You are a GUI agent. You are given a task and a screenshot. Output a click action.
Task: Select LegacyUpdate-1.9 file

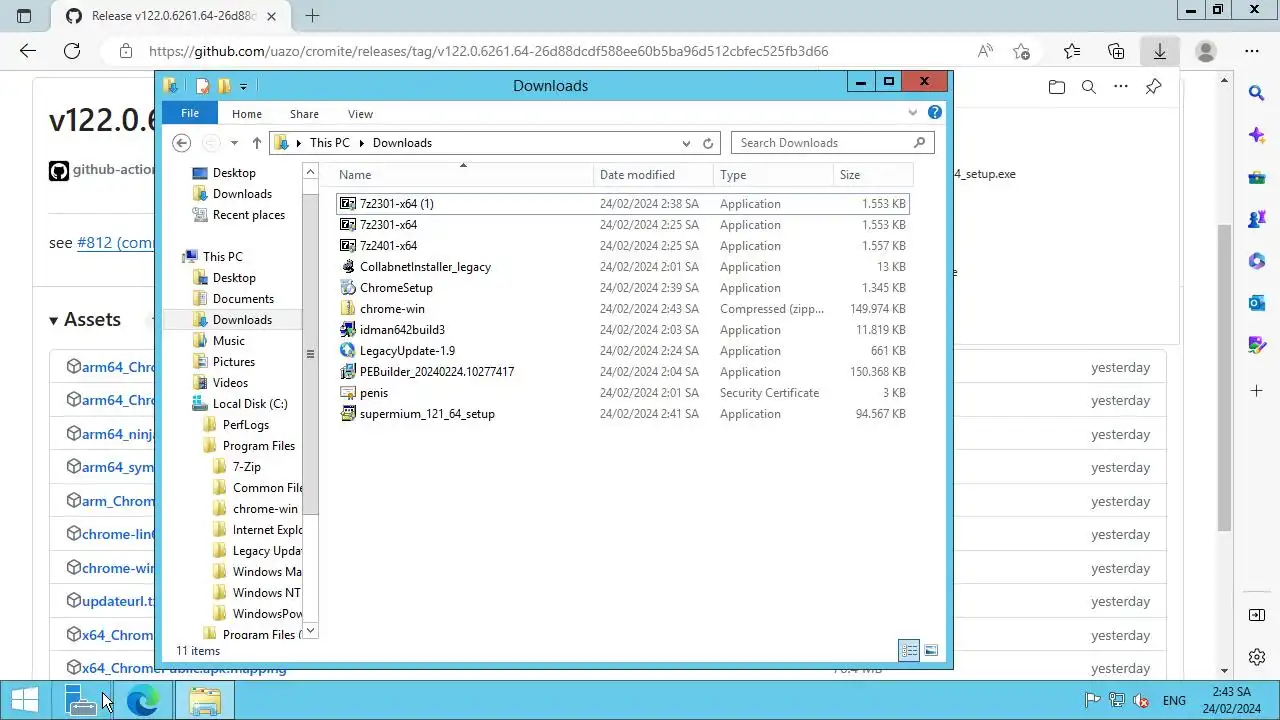coord(407,351)
